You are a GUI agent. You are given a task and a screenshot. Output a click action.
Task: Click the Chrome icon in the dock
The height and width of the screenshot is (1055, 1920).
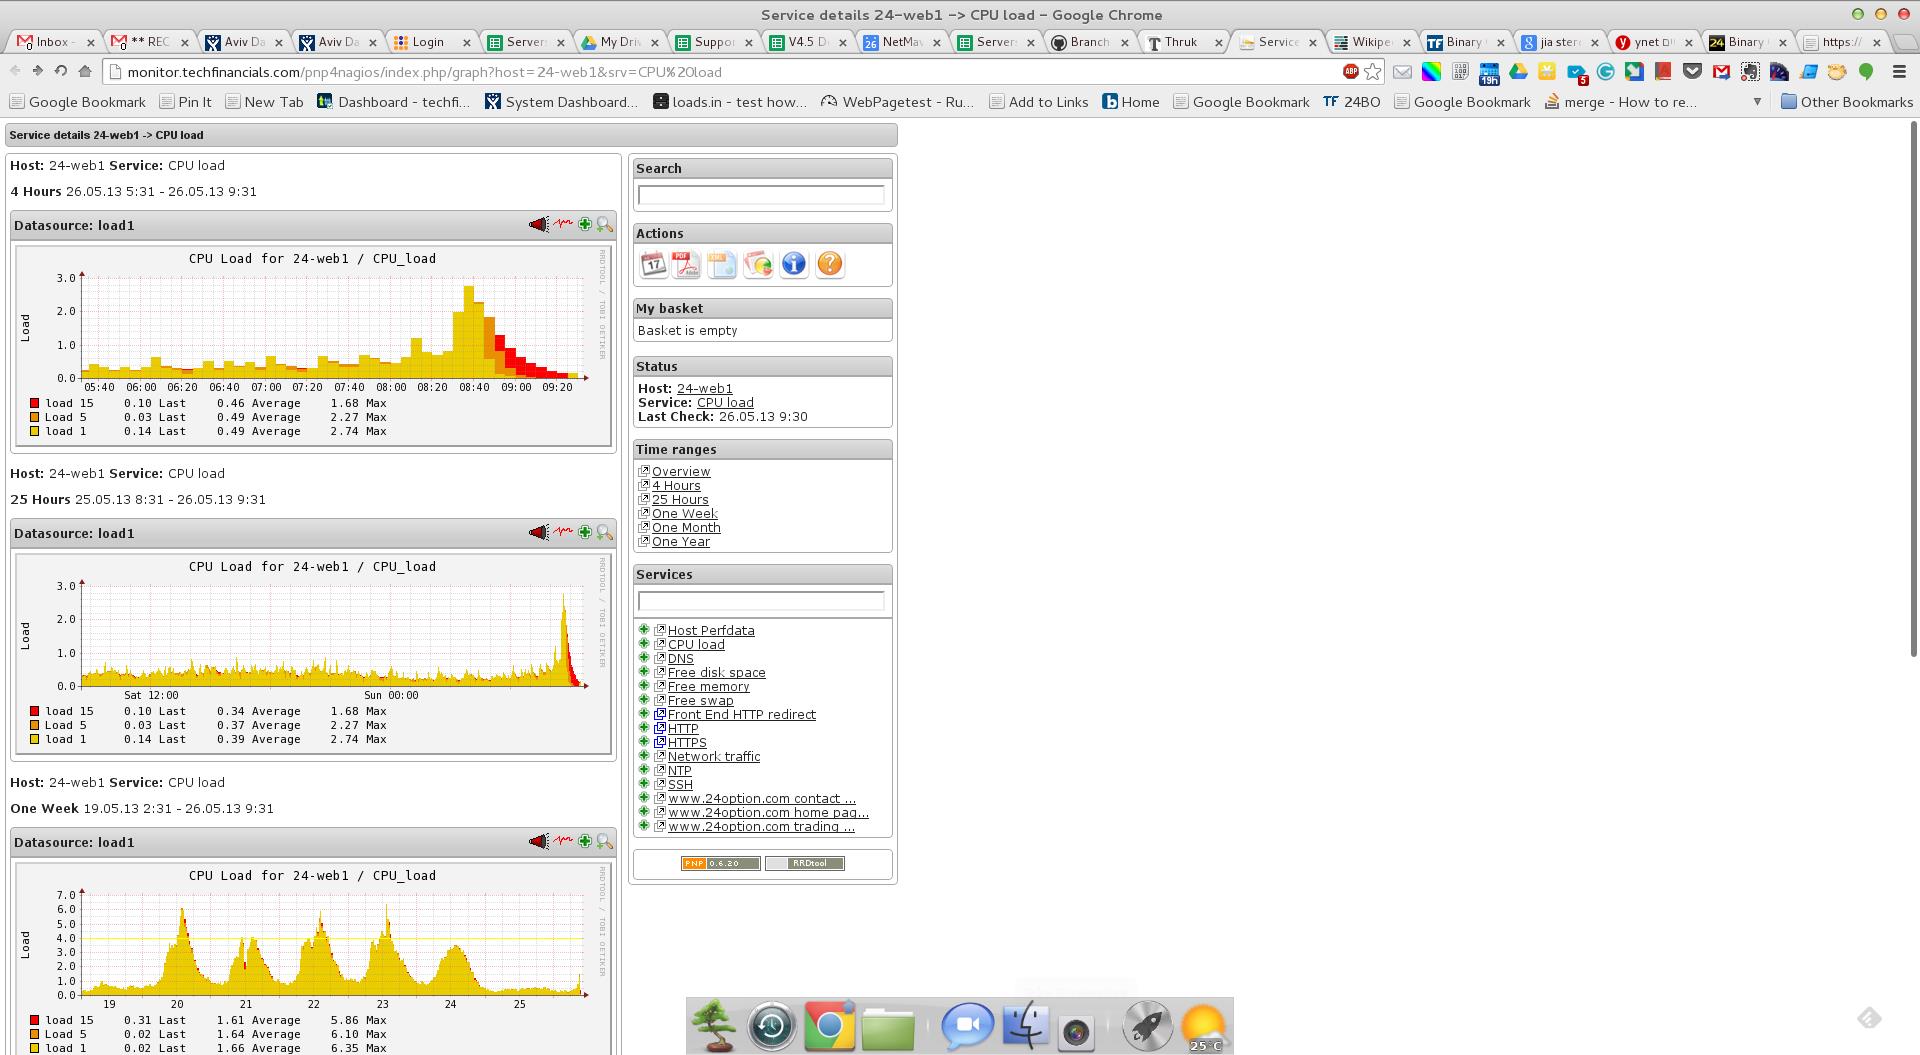[829, 1027]
